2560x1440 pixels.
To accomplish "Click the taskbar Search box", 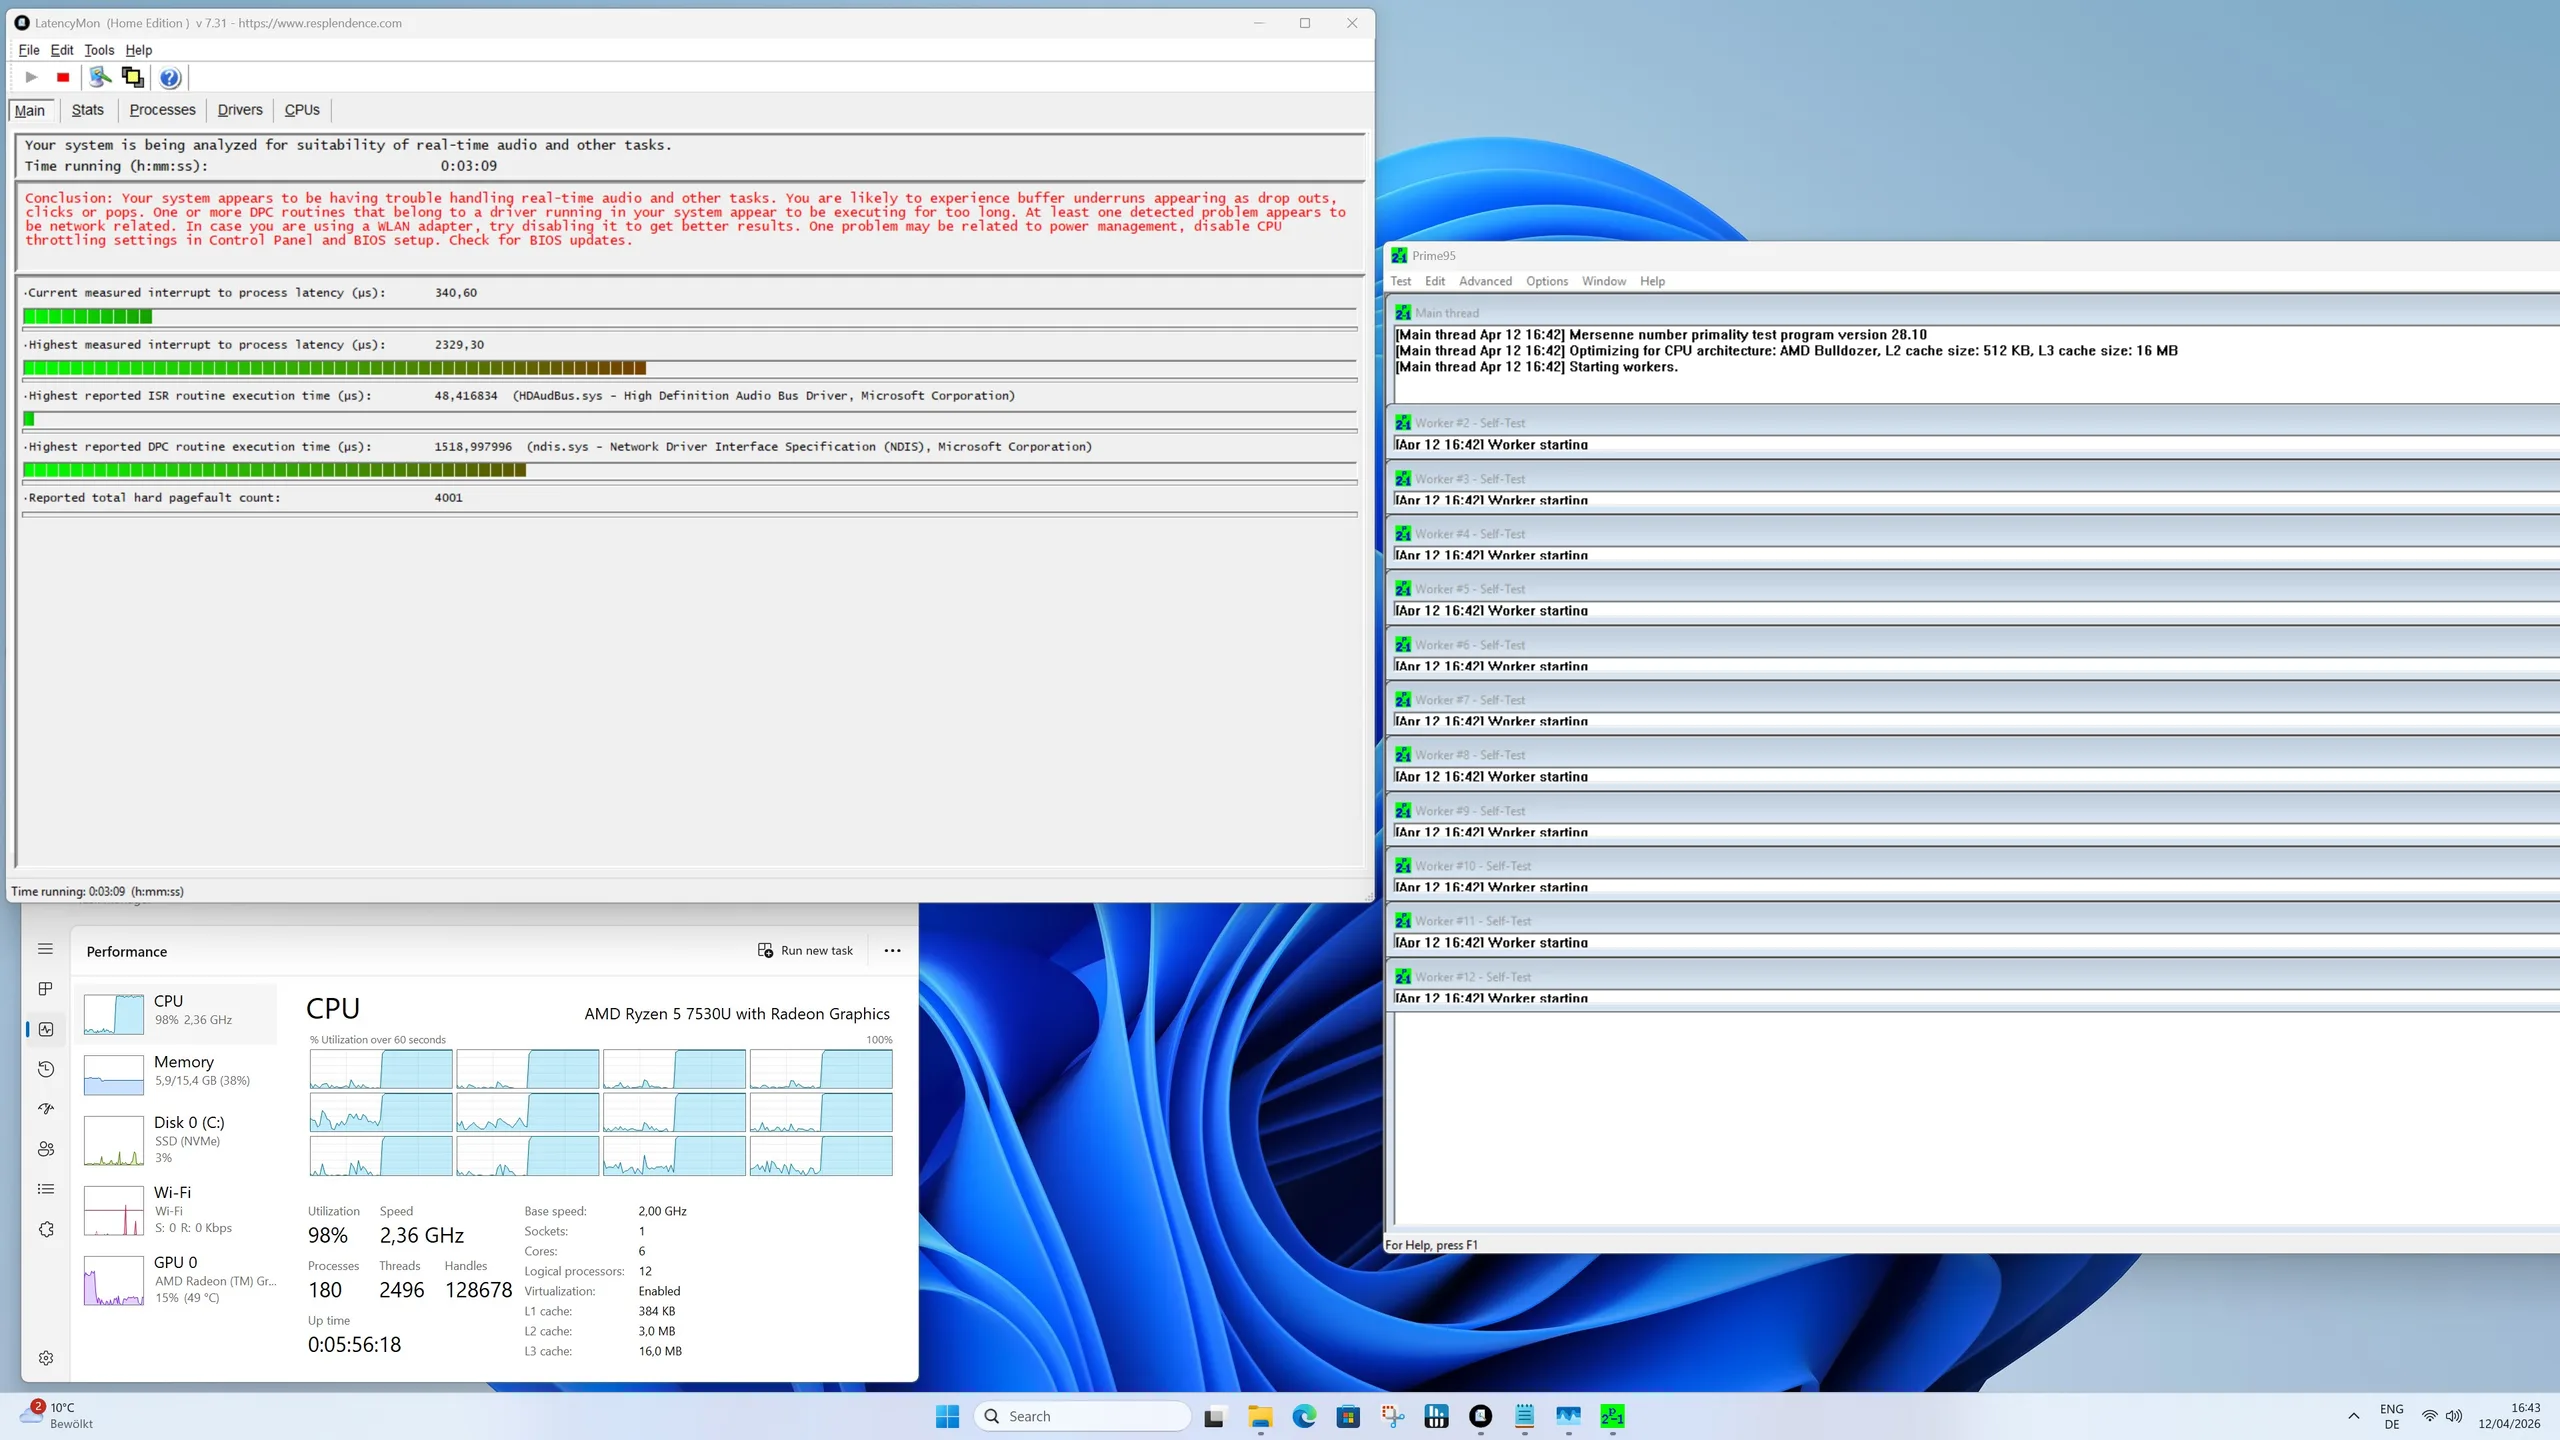I will (1083, 1416).
